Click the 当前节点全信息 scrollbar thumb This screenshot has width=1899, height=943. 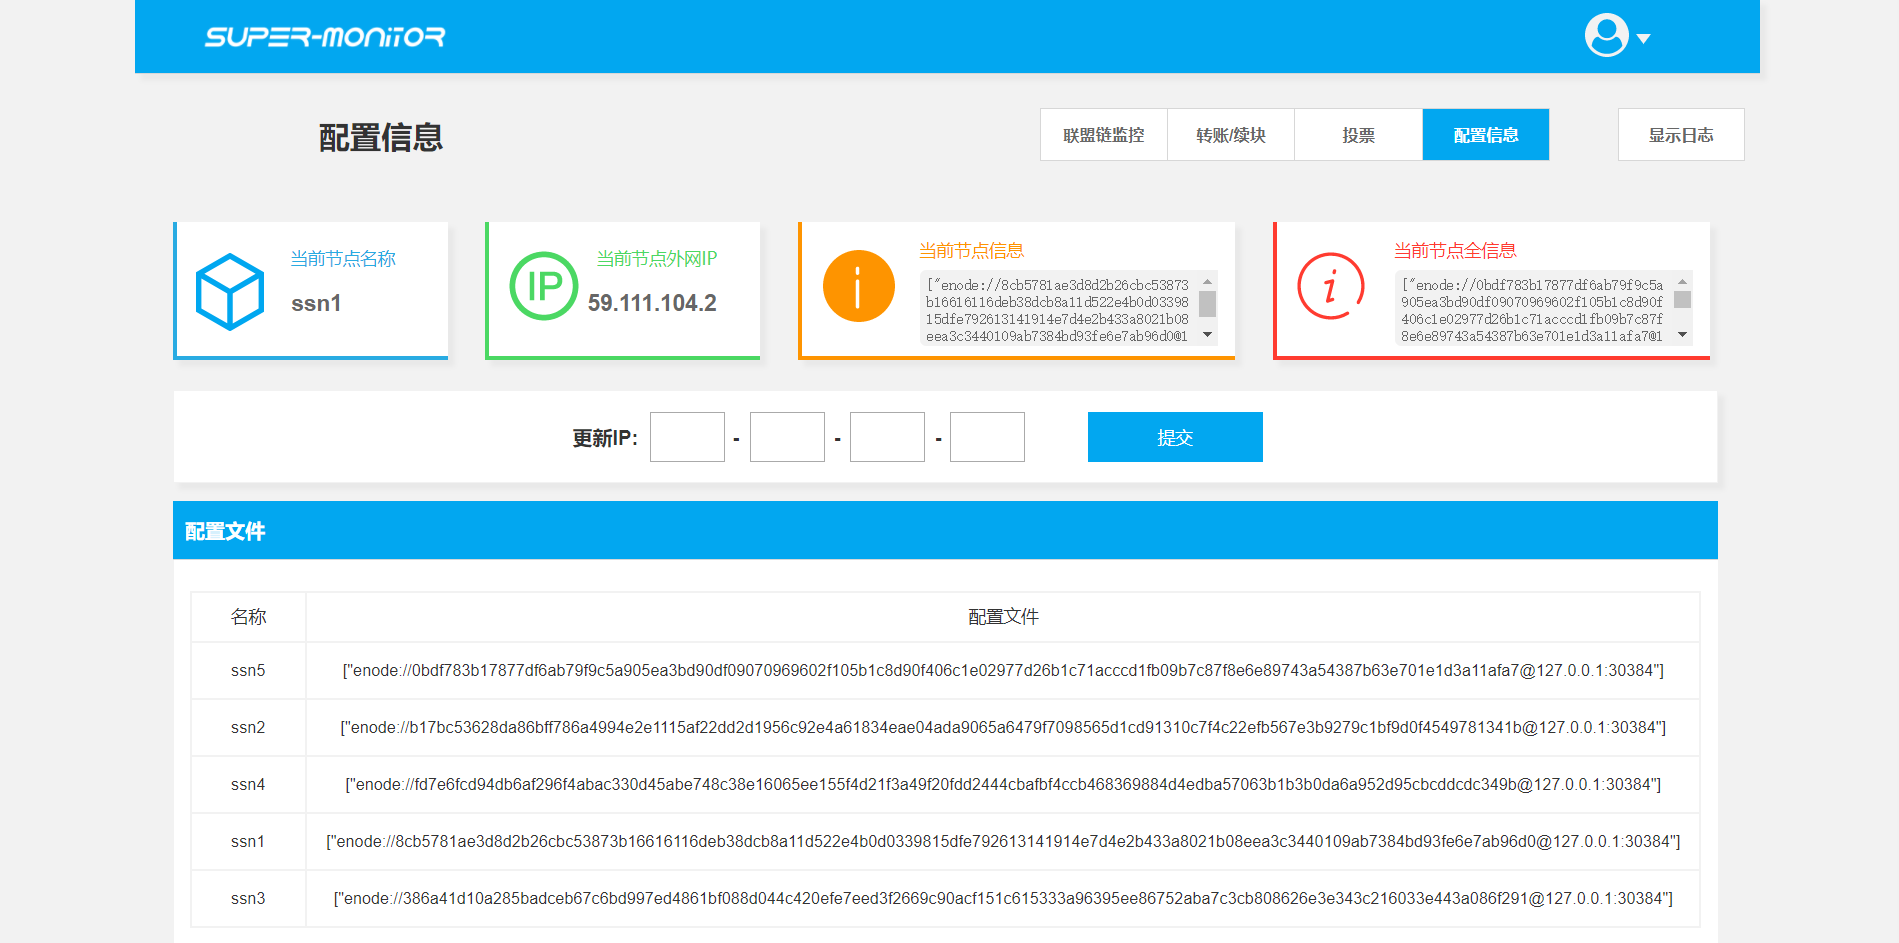tap(1682, 300)
